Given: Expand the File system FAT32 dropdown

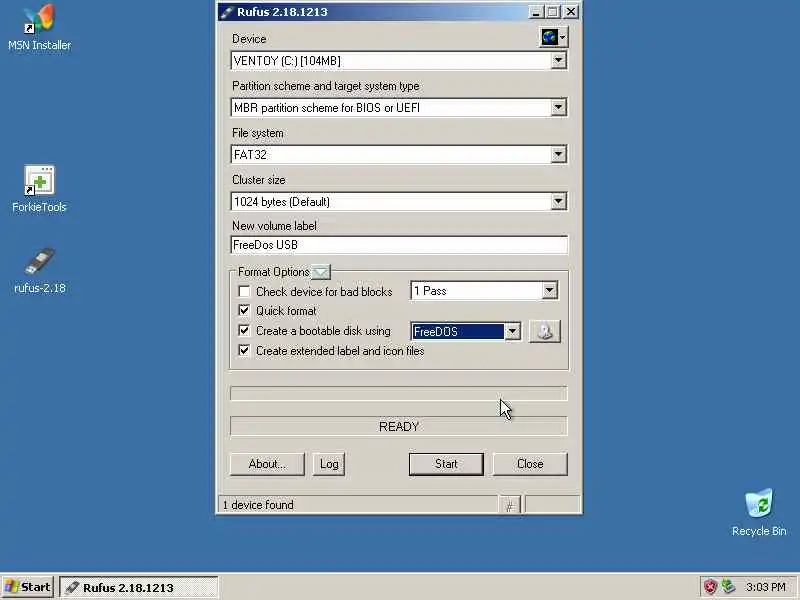Looking at the screenshot, I should pos(398,155).
